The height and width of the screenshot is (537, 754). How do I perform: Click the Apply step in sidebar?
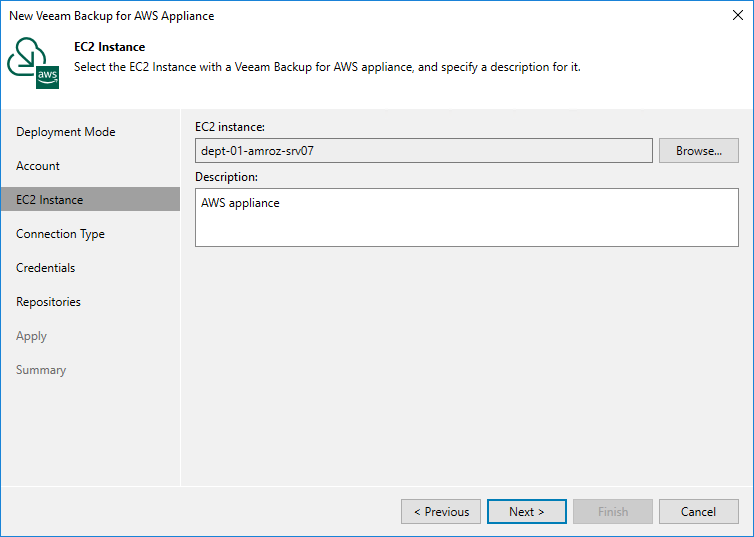(32, 336)
